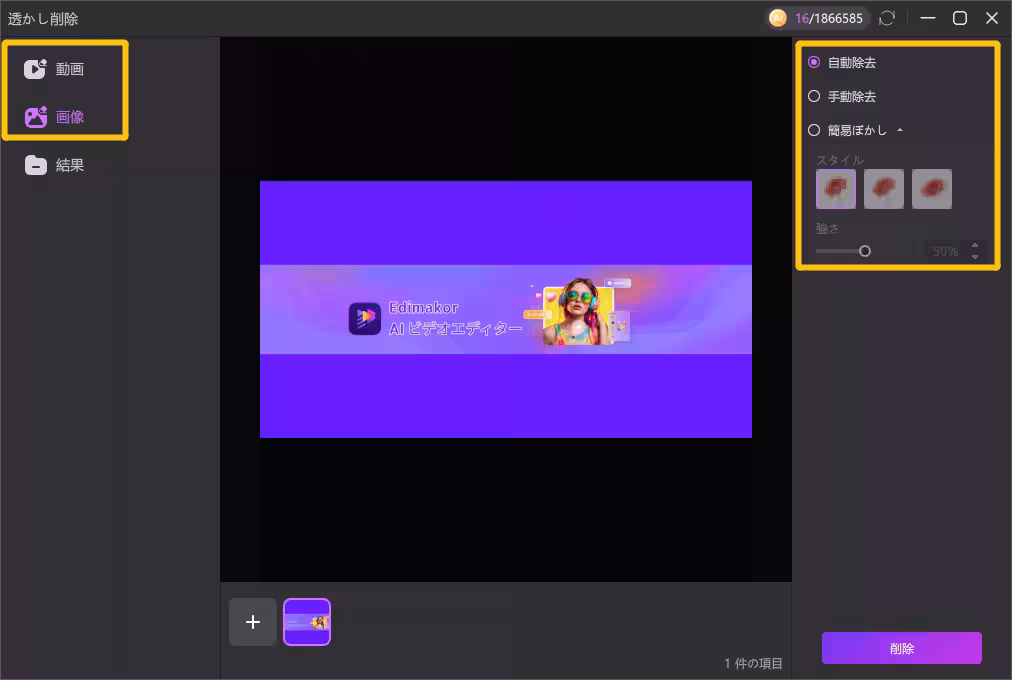Click the results (結果) folder icon
The height and width of the screenshot is (680, 1012).
point(36,165)
